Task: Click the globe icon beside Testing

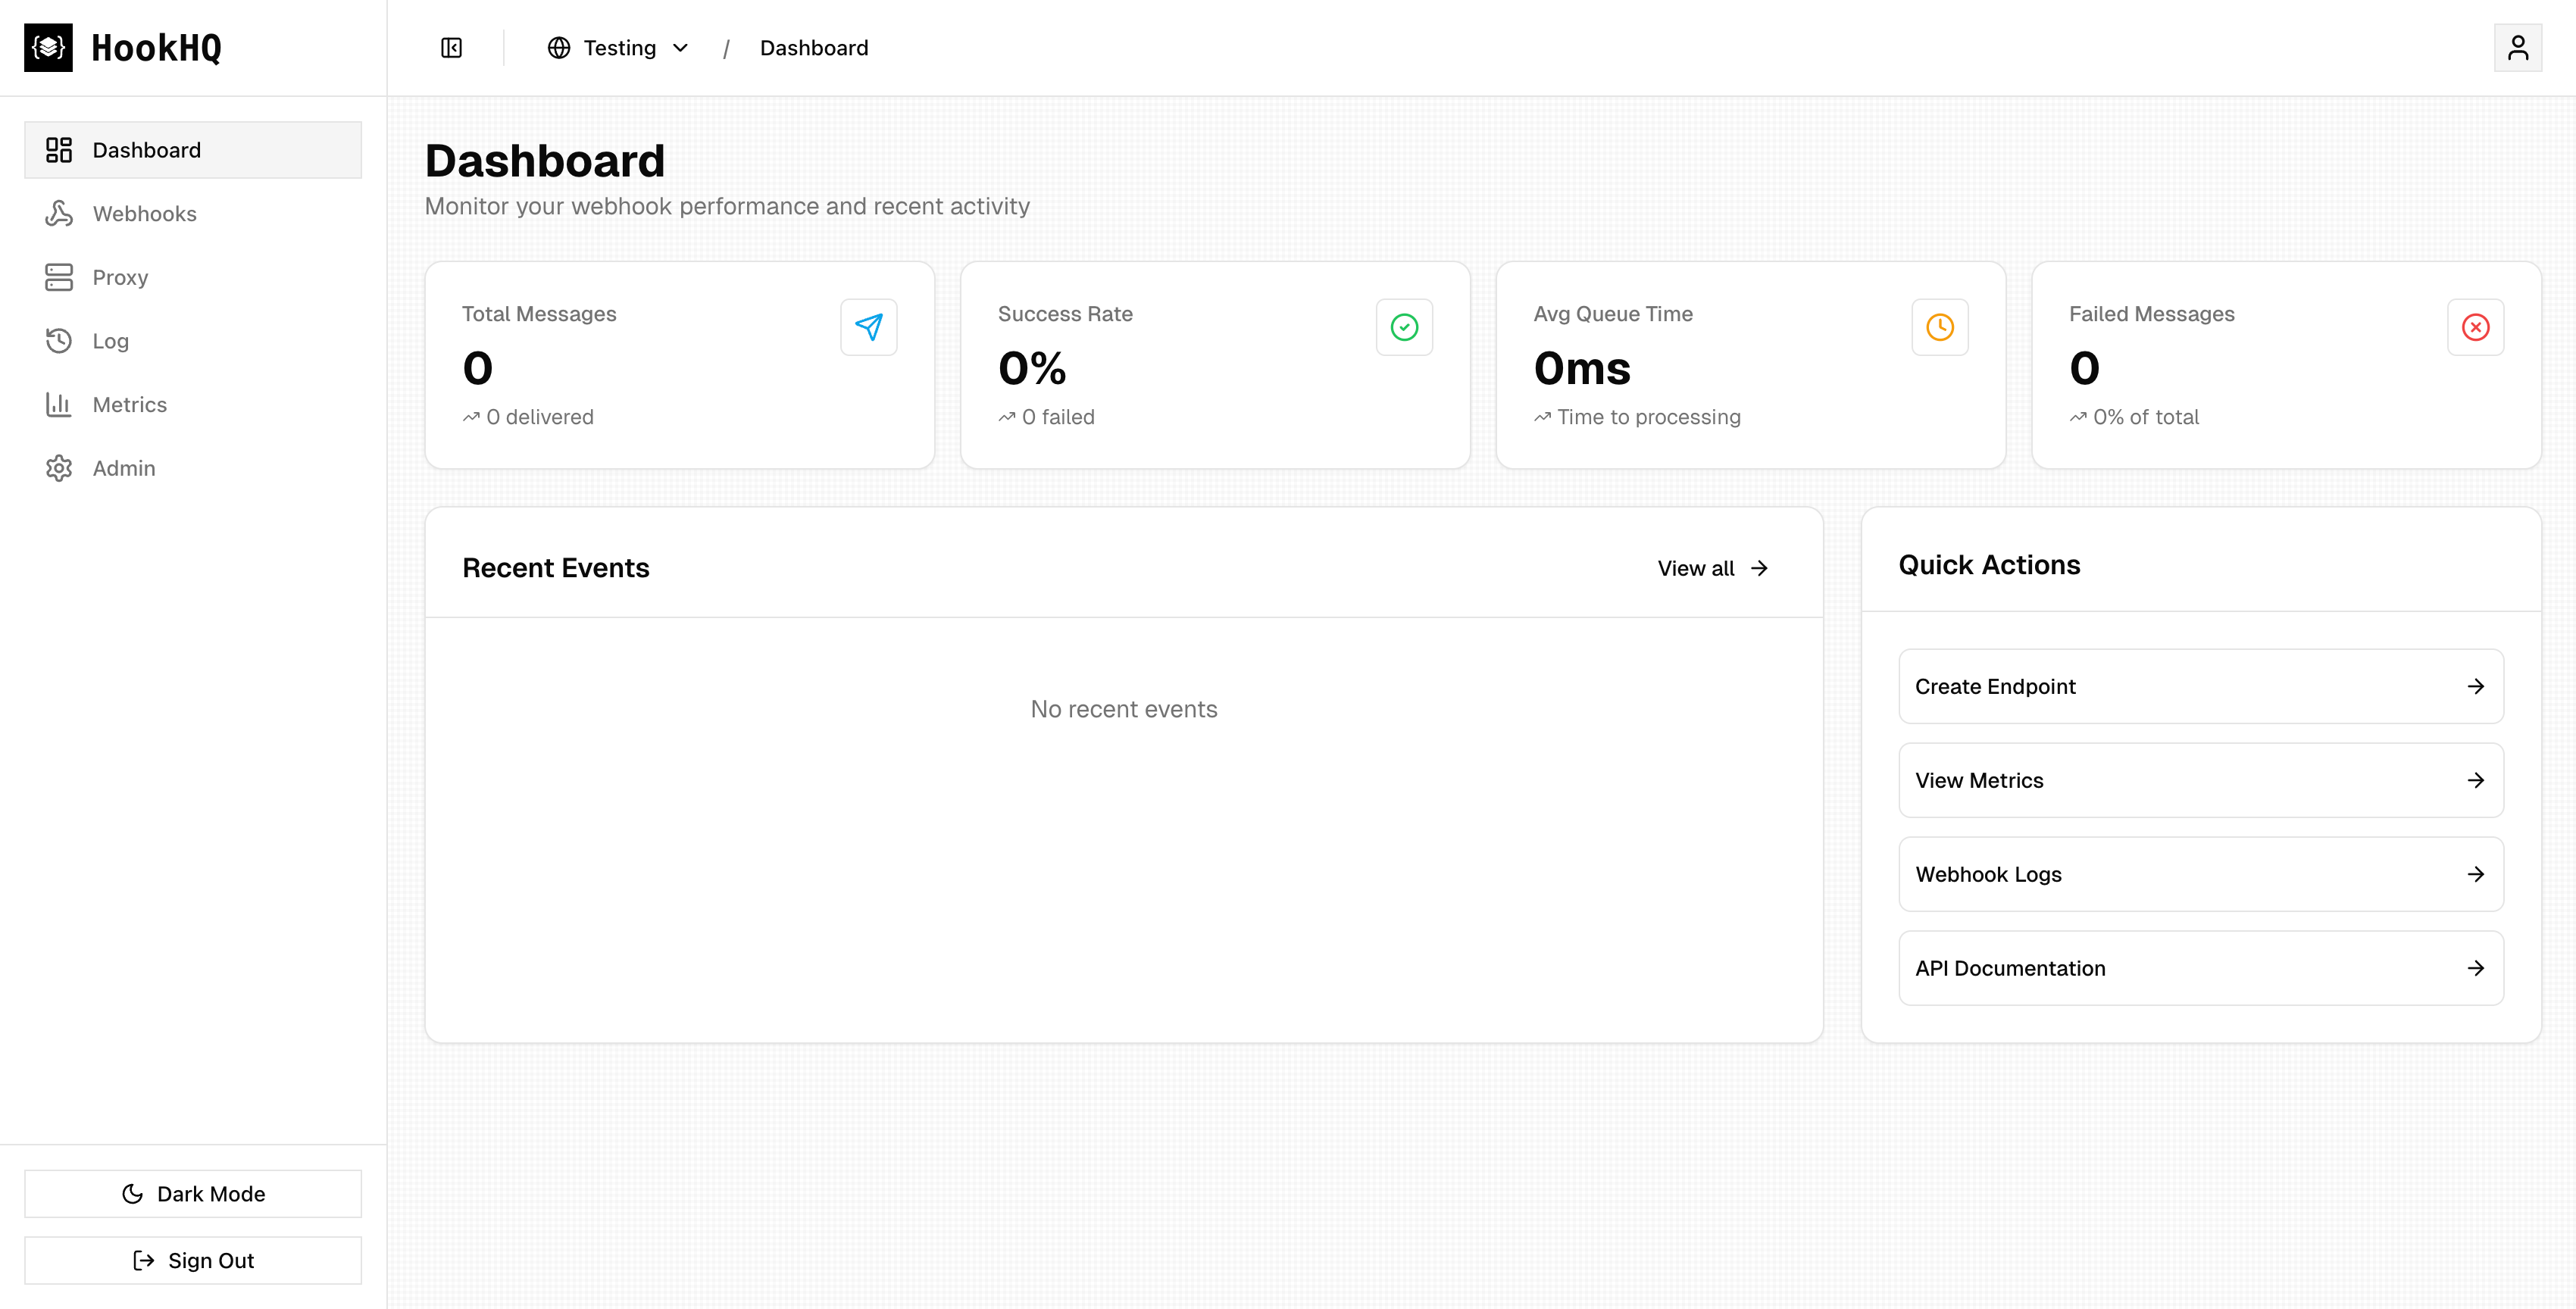Action: point(558,48)
